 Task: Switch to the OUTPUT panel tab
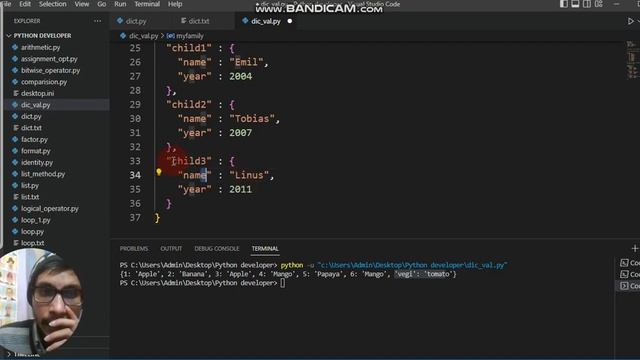[x=171, y=249]
